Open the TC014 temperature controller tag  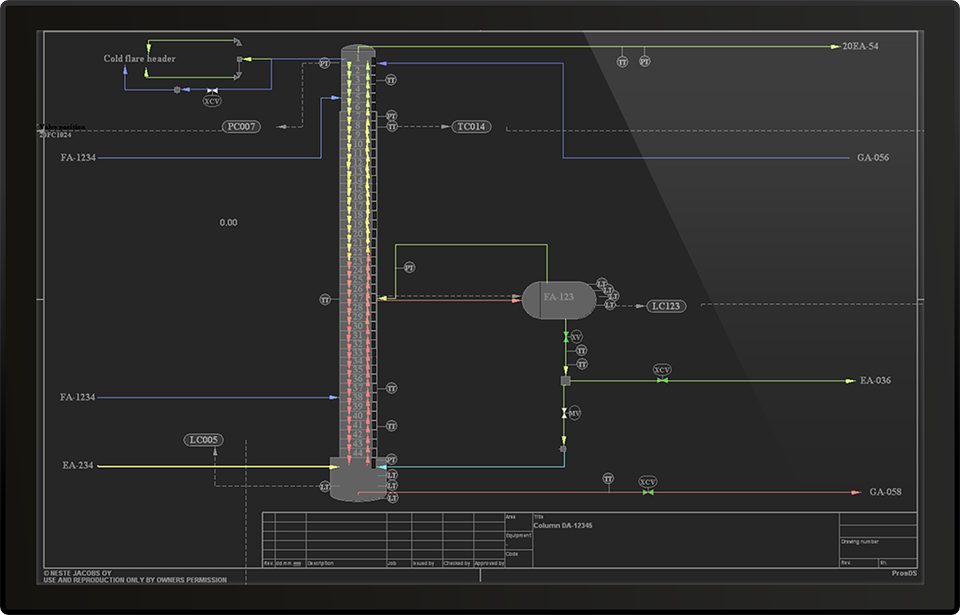pyautogui.click(x=472, y=127)
